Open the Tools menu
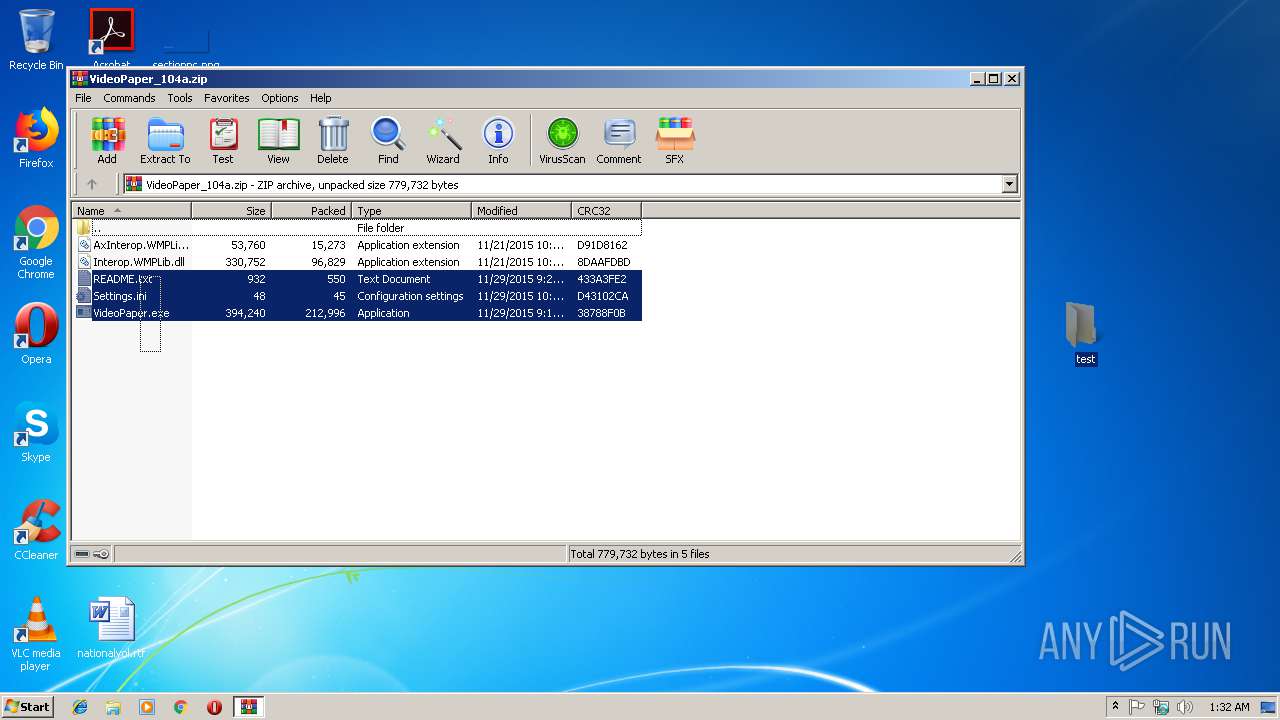The width and height of the screenshot is (1280, 720). point(180,98)
